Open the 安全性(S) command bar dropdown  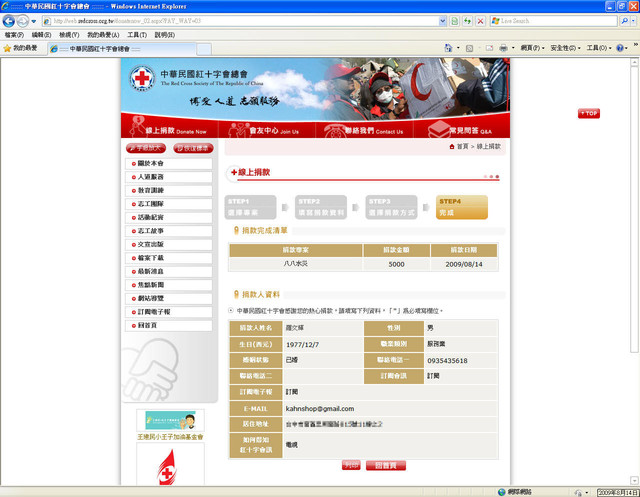[565, 48]
